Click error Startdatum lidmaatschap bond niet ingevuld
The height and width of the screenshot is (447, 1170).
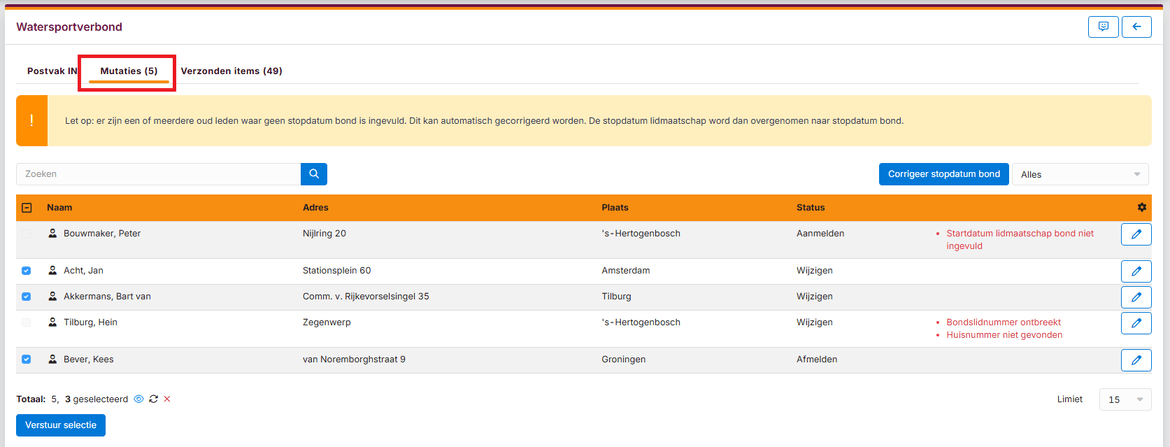(x=1020, y=240)
